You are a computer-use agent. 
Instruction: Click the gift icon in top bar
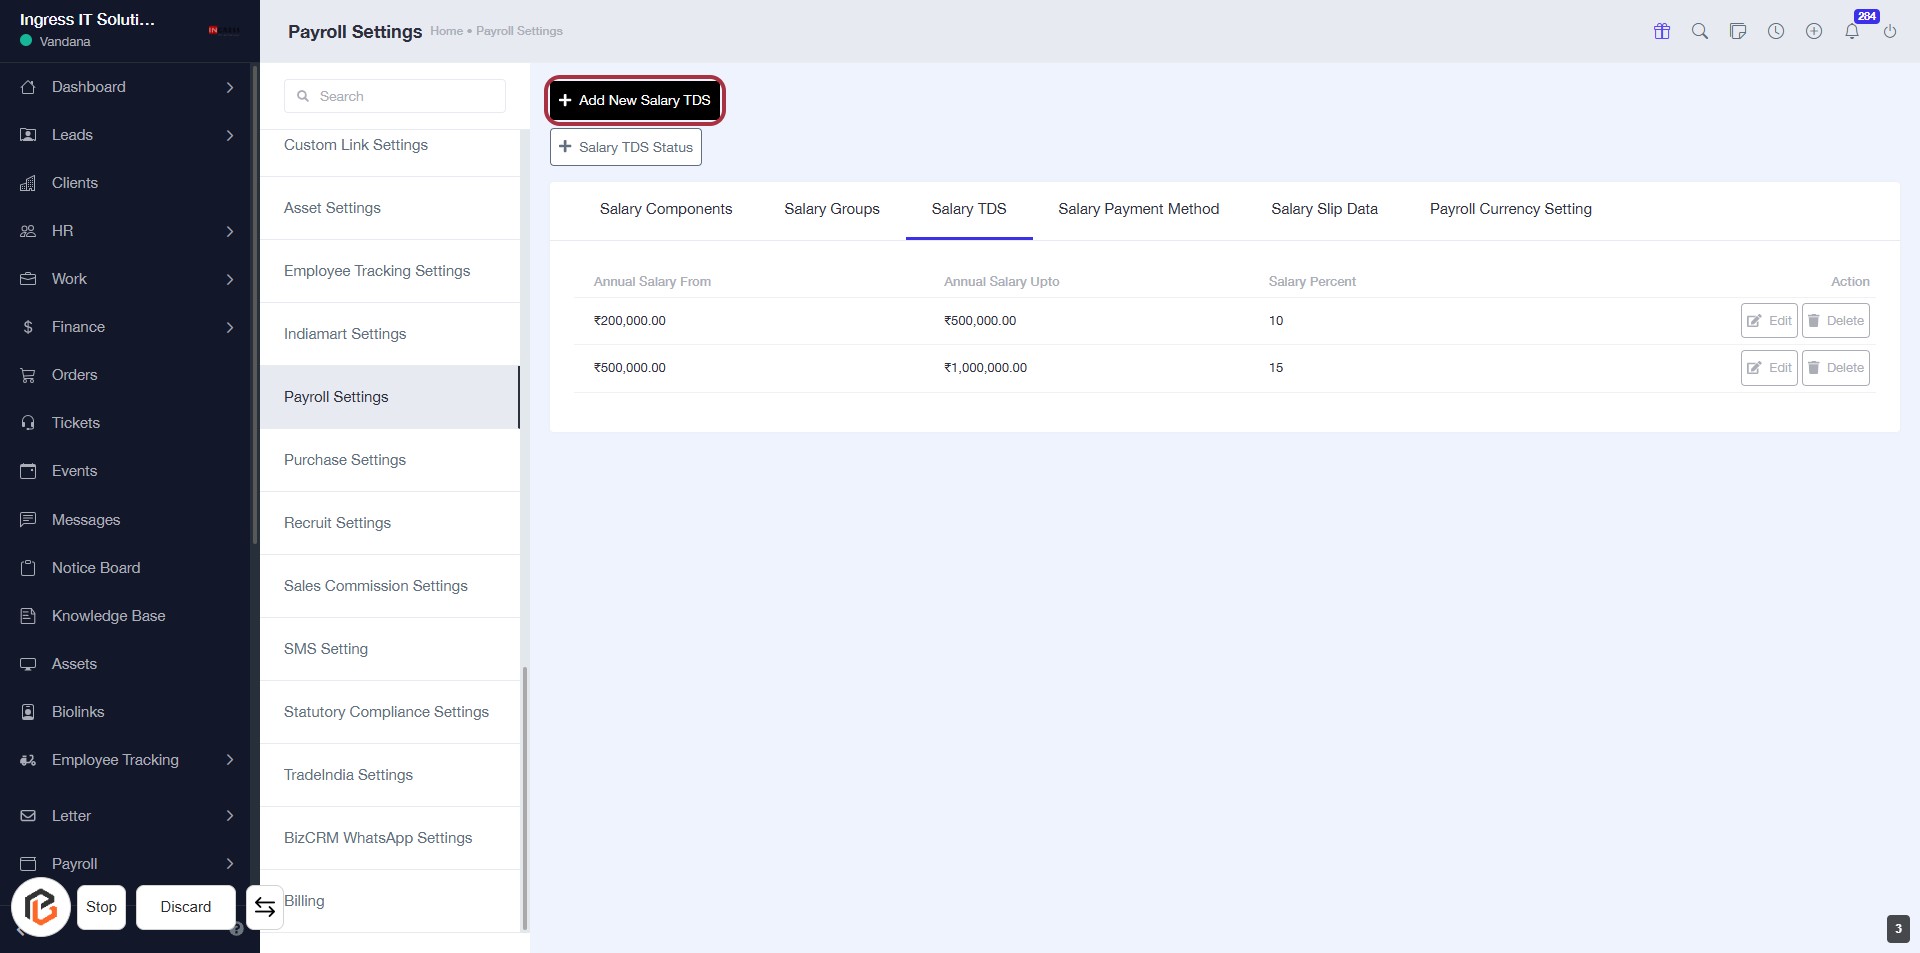coord(1662,31)
